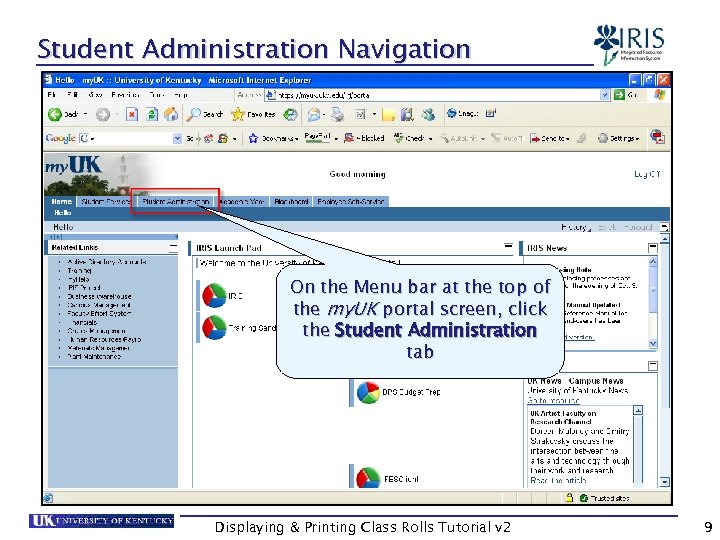Click the Trusted sites status bar entry
Screen dimensions: 720x540
(x=605, y=498)
